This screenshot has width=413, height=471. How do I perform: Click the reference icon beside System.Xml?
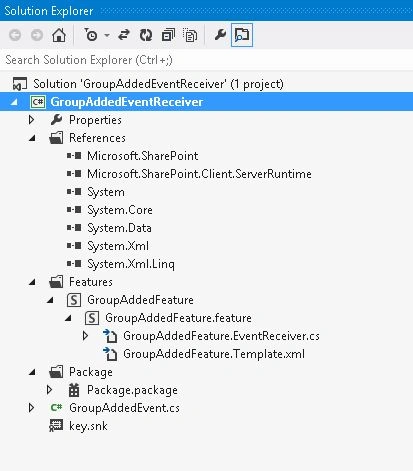pyautogui.click(x=74, y=246)
